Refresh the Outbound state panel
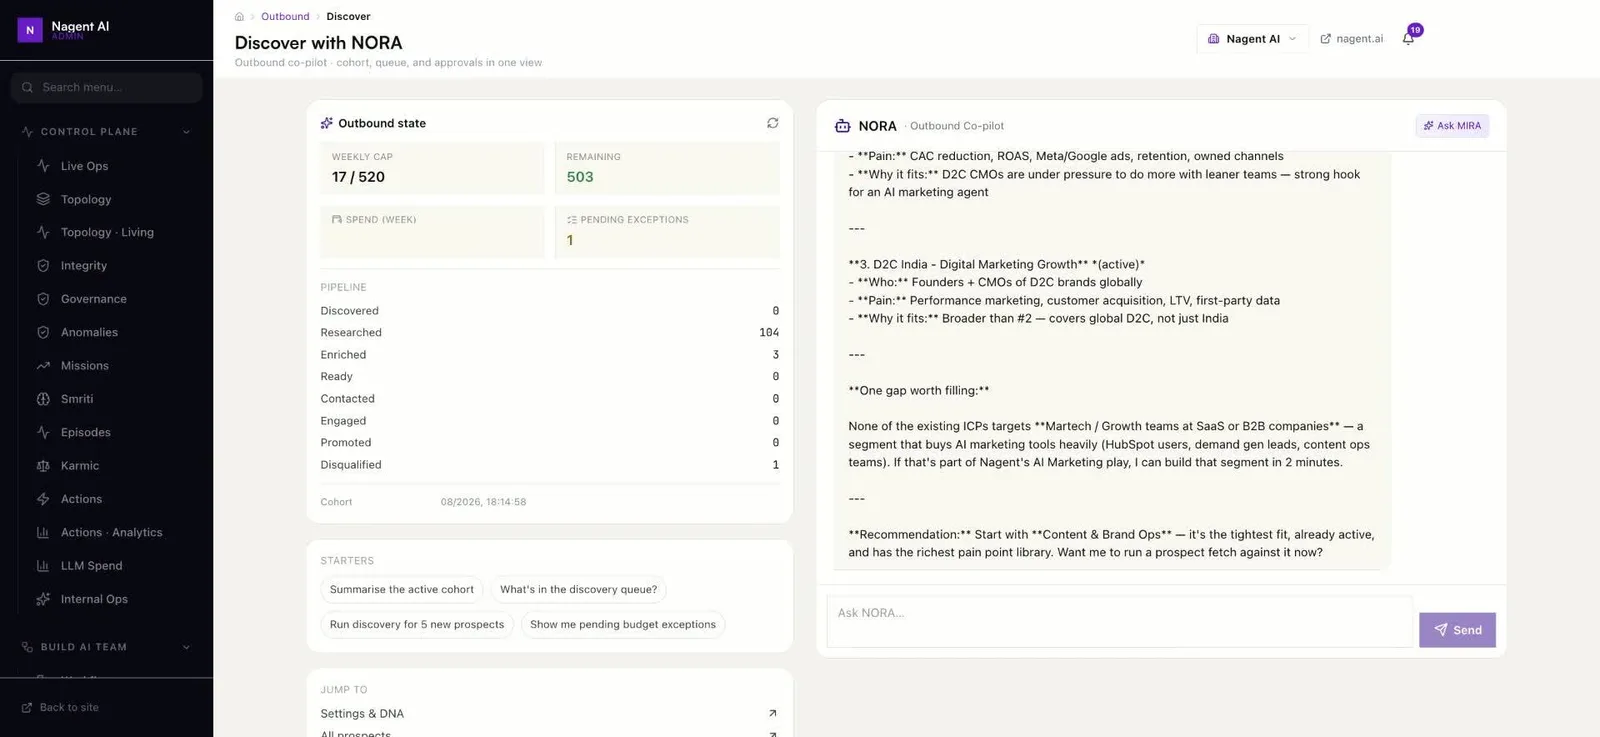The image size is (1600, 737). coord(773,123)
